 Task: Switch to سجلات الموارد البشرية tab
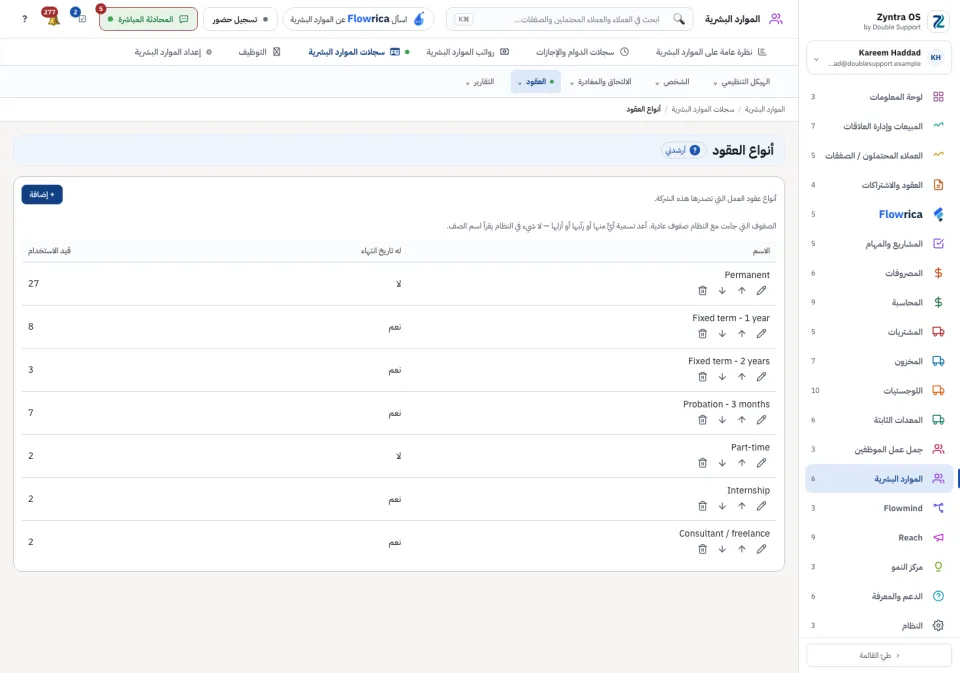click(358, 52)
